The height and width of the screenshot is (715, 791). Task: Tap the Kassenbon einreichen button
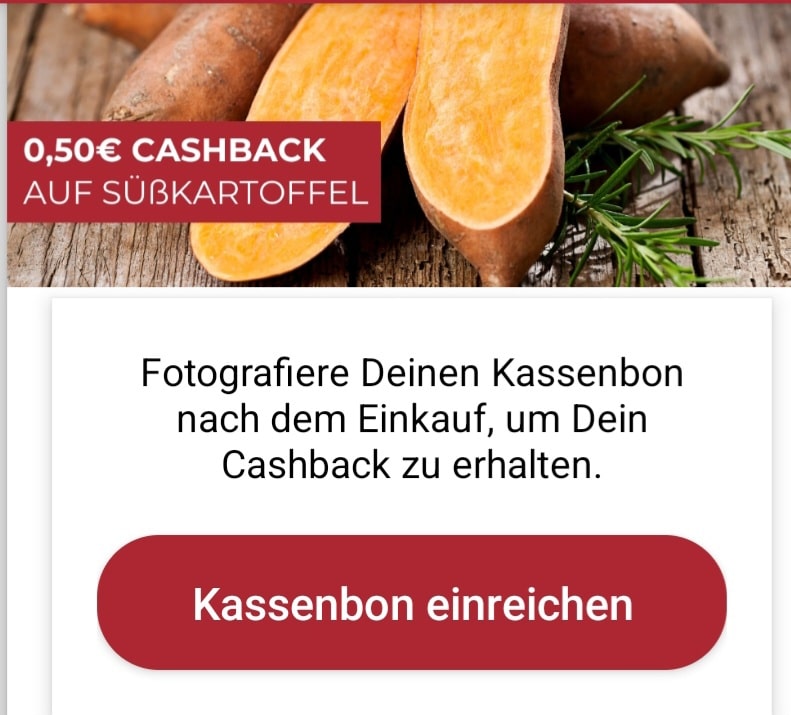[412, 602]
